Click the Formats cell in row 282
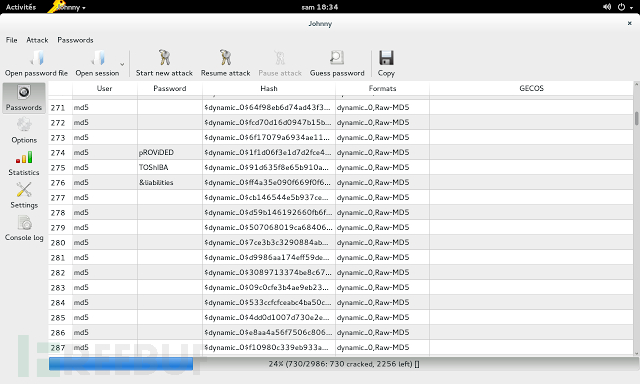Viewport: 640px width, 384px height. point(382,273)
